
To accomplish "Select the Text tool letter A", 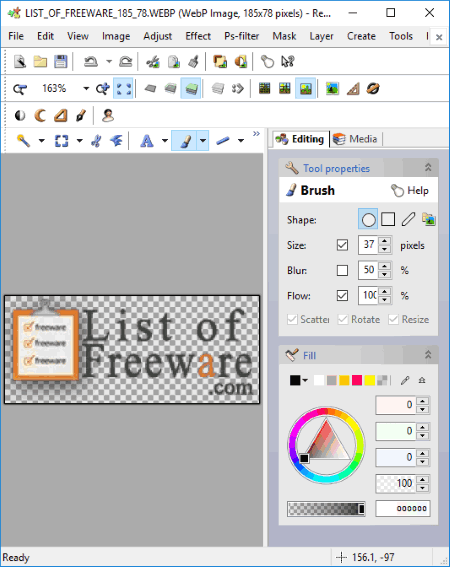I will [147, 141].
